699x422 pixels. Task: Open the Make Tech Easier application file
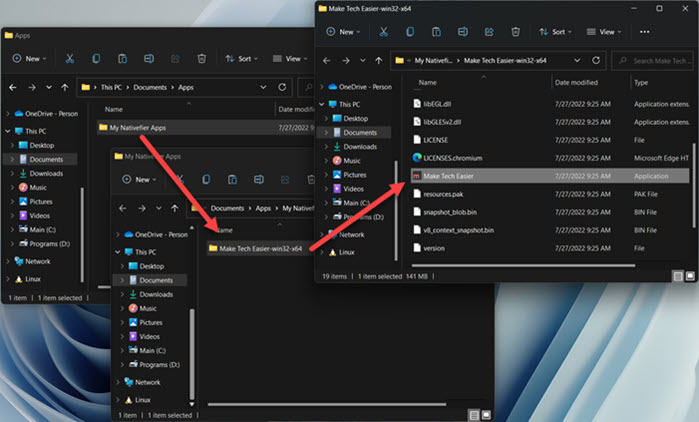(447, 174)
